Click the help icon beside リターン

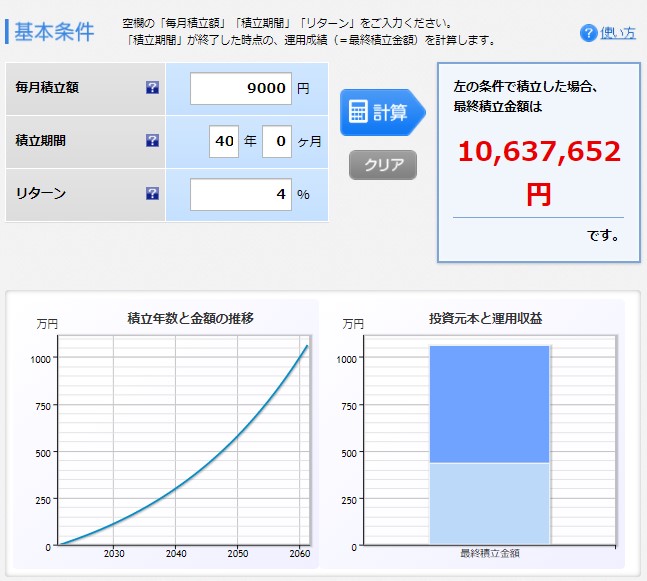point(152,193)
